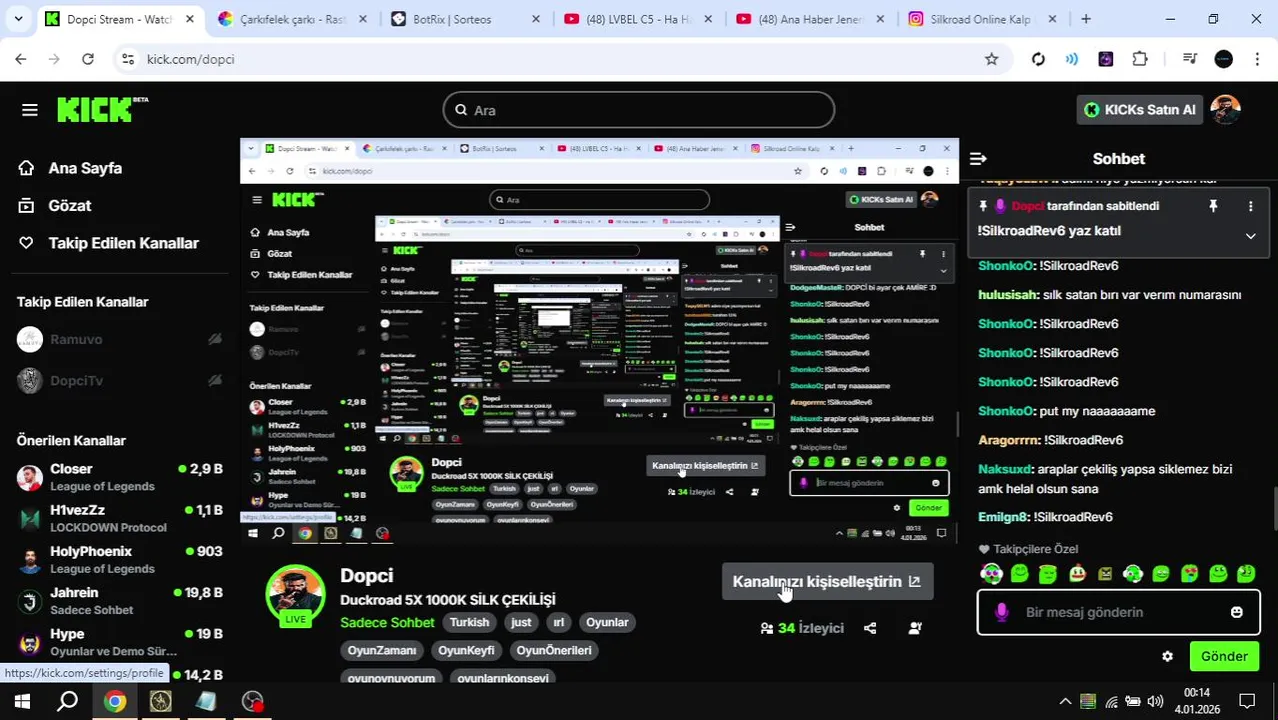Click hulusisah username in chat

[x=1007, y=295]
